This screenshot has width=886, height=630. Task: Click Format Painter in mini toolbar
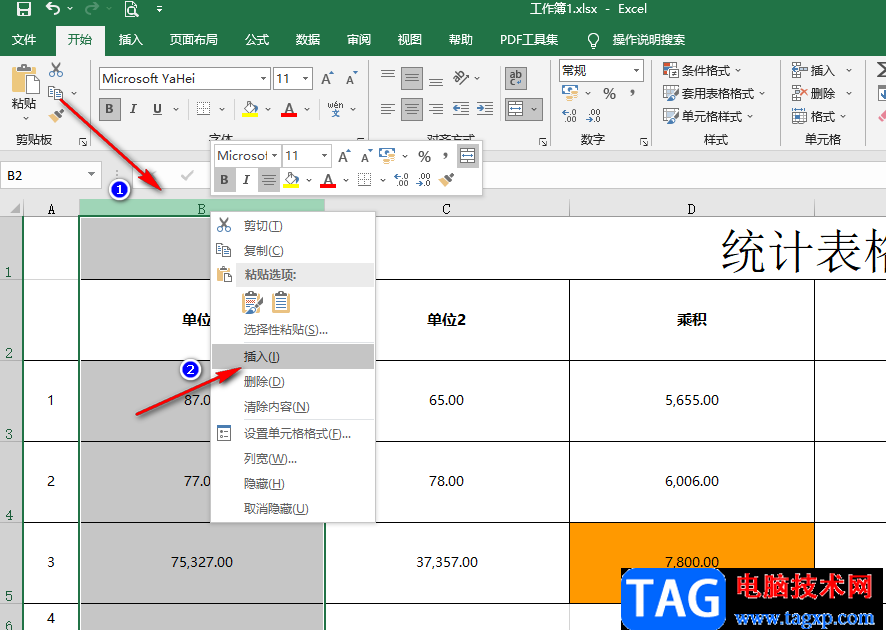pyautogui.click(x=446, y=180)
